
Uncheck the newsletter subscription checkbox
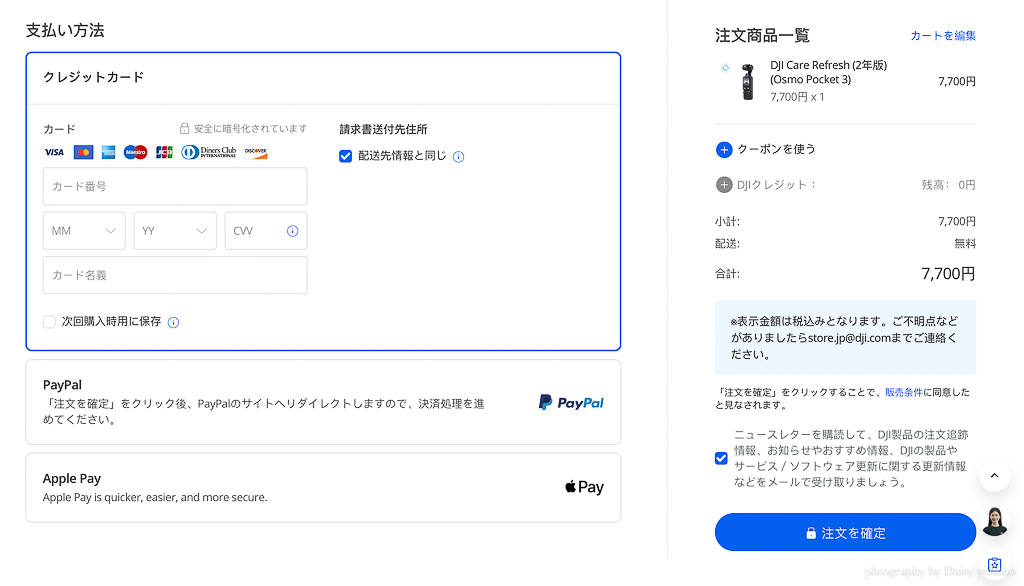[721, 458]
